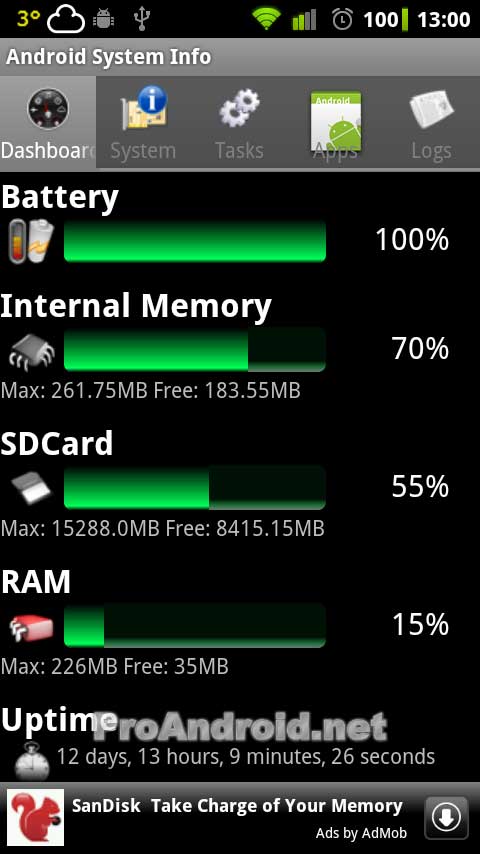Tap the Wi-Fi icon in status bar

point(265,20)
